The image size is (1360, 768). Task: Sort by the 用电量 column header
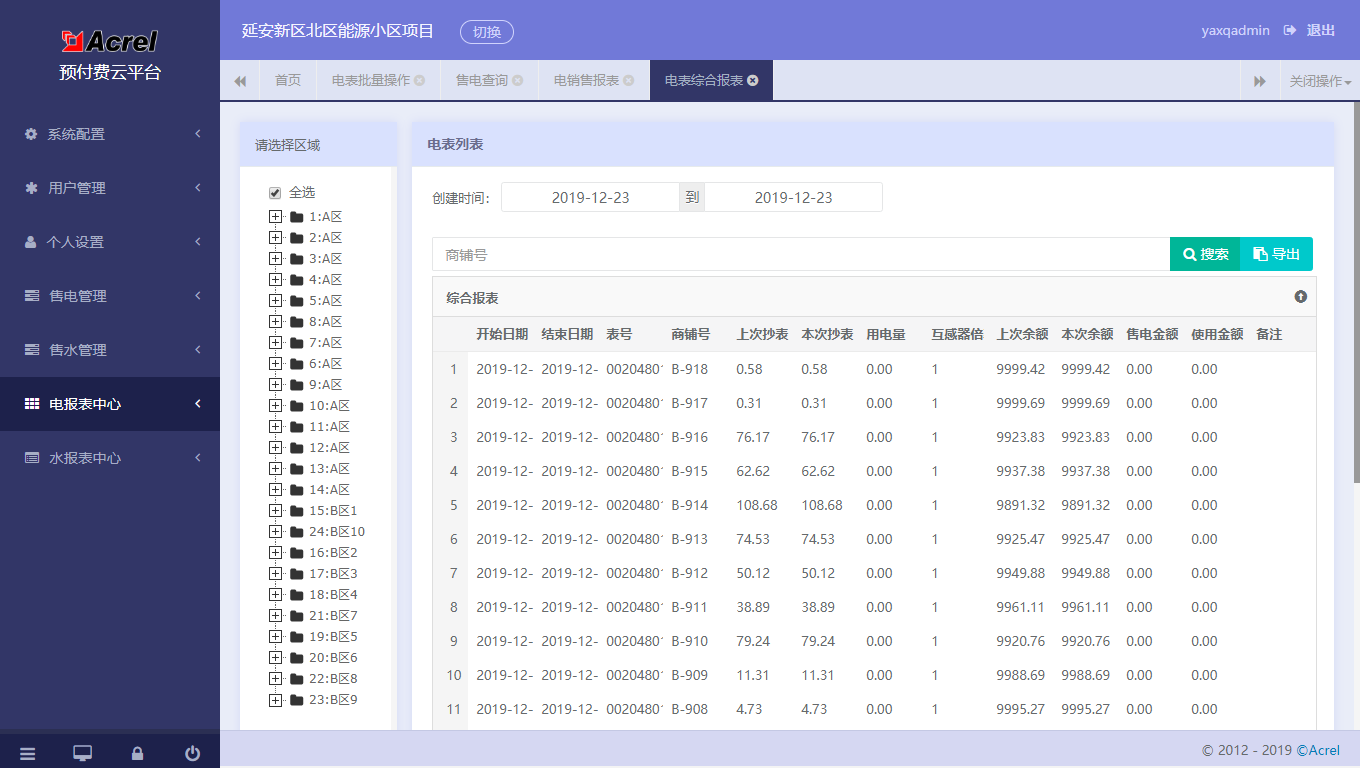tap(886, 334)
